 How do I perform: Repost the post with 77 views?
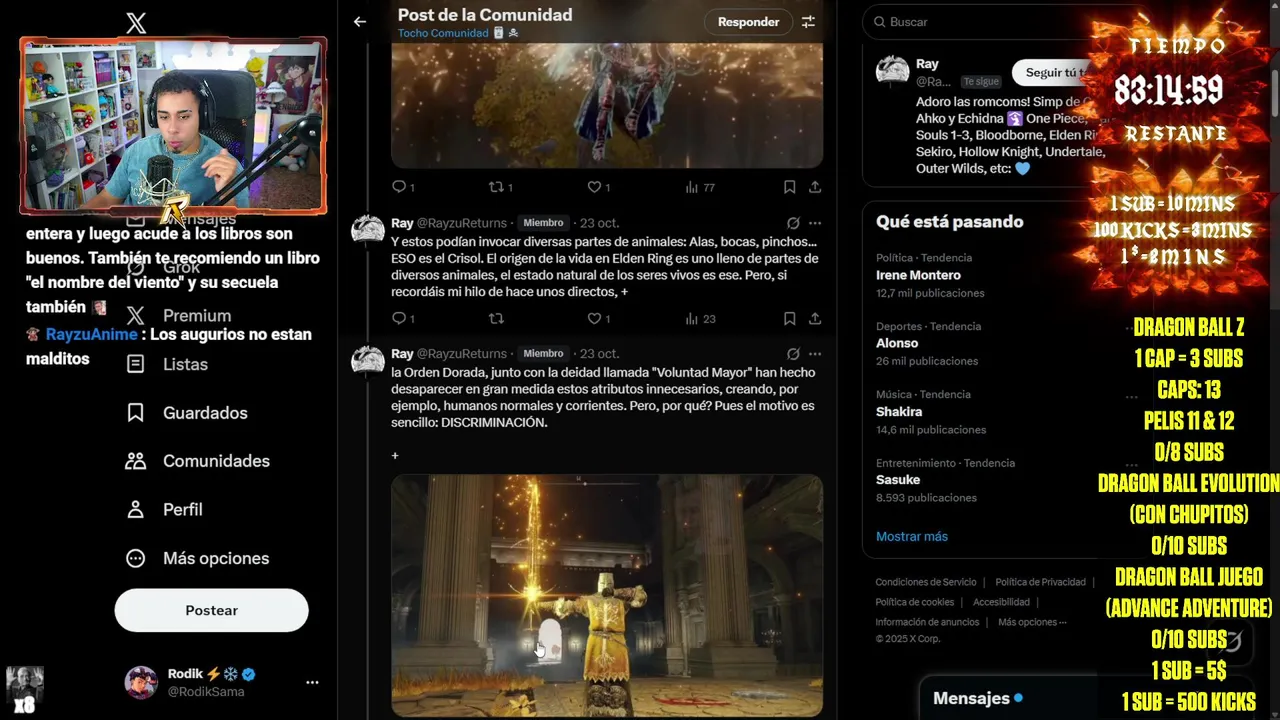[x=500, y=187]
